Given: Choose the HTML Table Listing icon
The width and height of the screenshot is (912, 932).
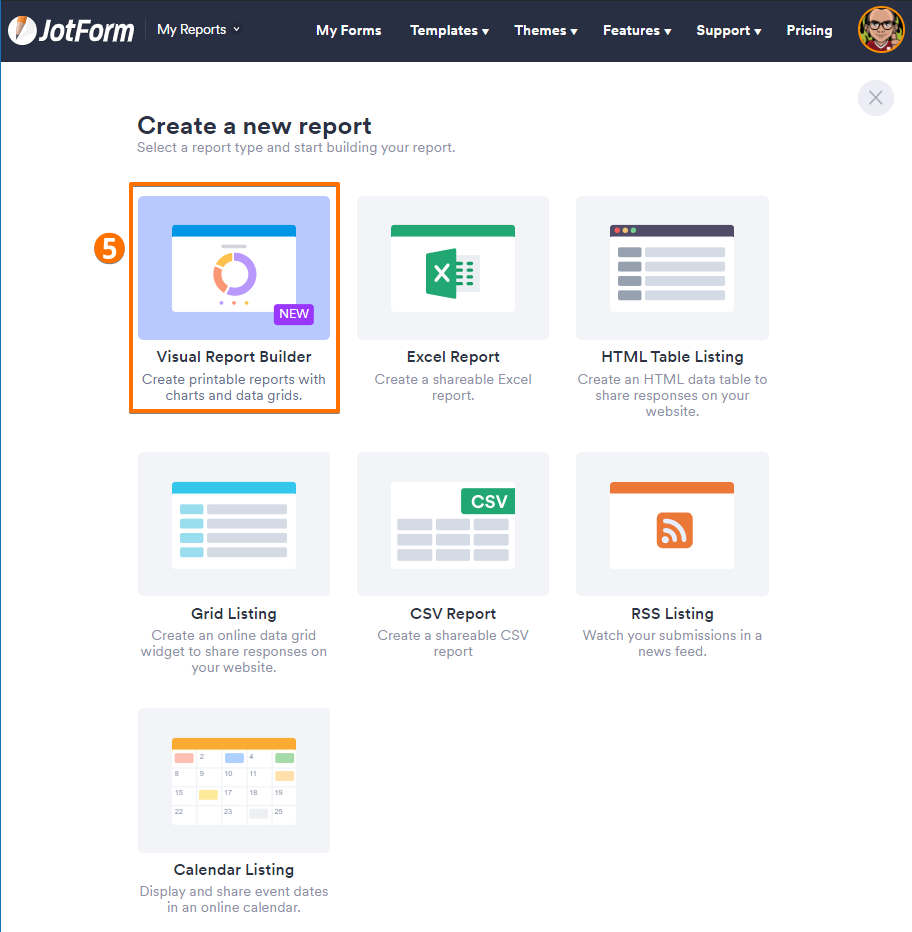Looking at the screenshot, I should tap(672, 268).
